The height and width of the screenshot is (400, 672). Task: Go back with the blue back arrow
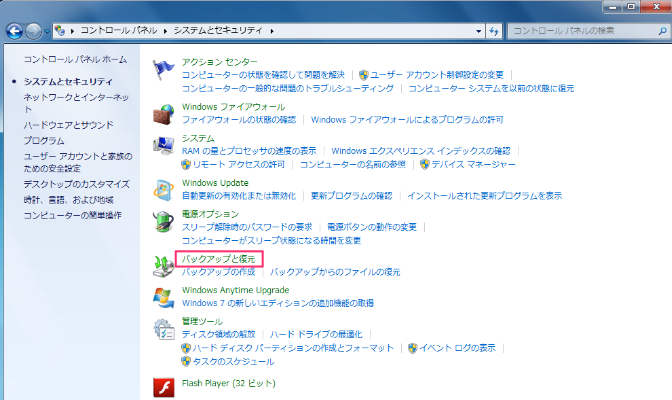[x=15, y=31]
